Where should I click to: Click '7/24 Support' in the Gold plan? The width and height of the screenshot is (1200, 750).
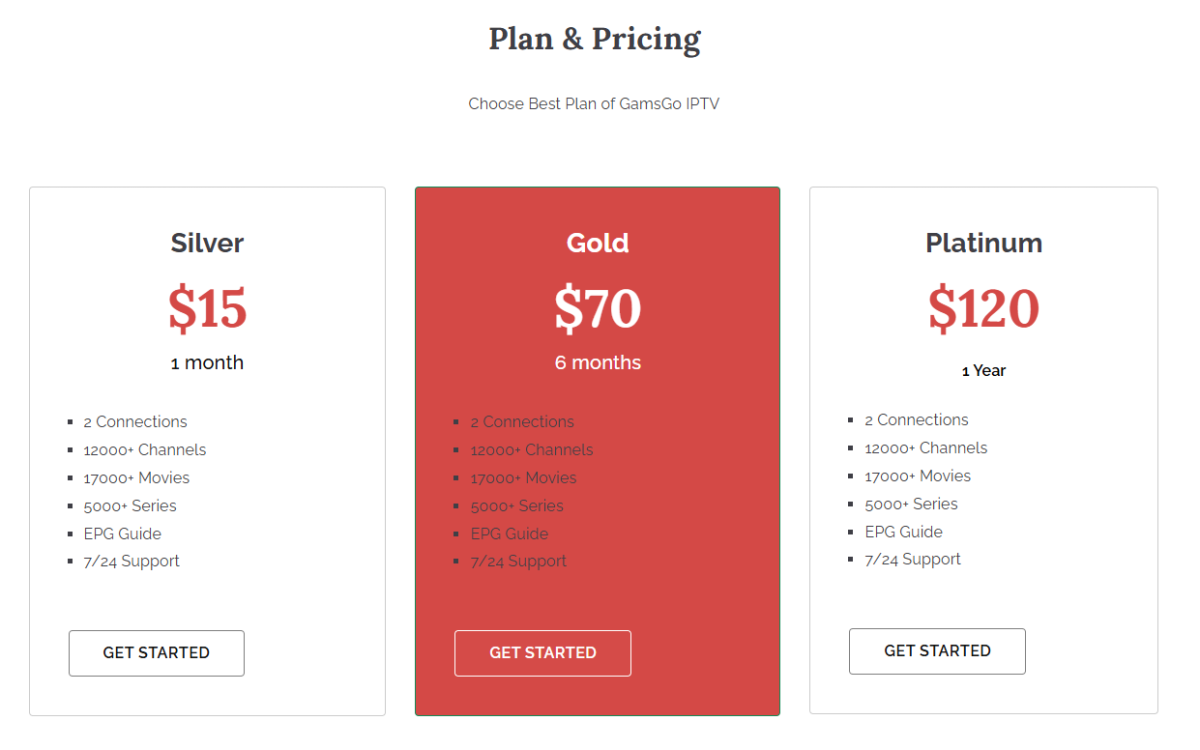pos(518,560)
